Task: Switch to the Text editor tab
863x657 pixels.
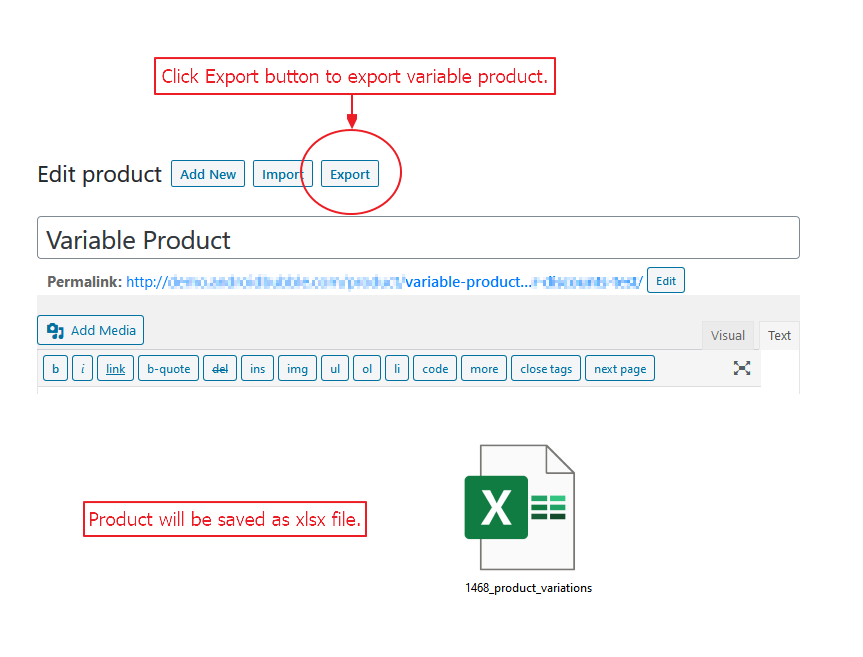Action: [x=779, y=336]
